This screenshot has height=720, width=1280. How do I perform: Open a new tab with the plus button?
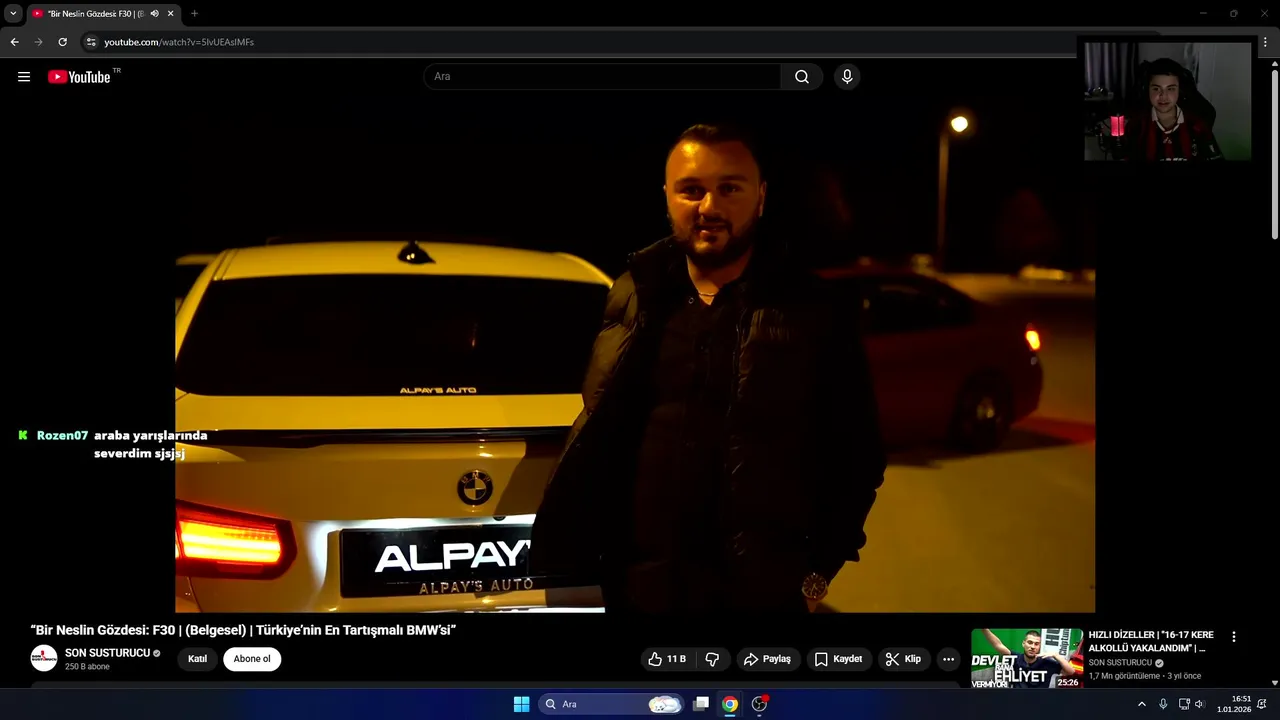pyautogui.click(x=194, y=13)
